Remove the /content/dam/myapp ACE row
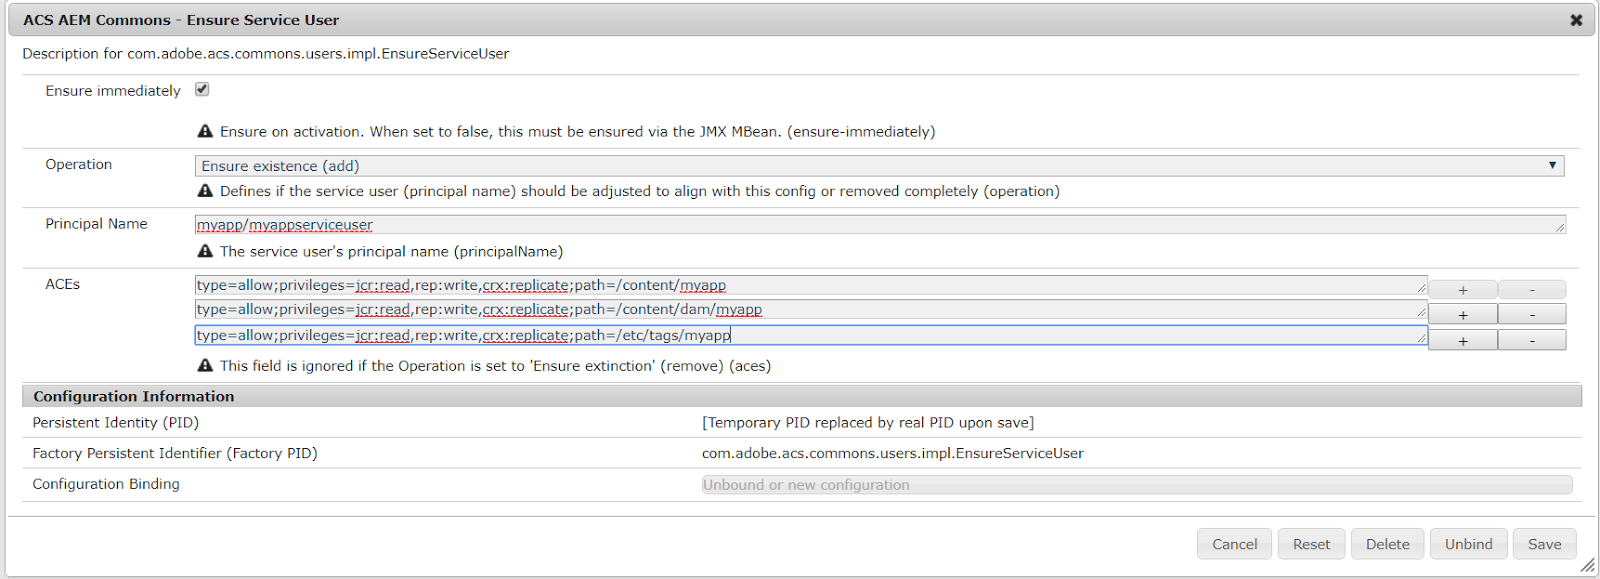 pyautogui.click(x=1532, y=315)
